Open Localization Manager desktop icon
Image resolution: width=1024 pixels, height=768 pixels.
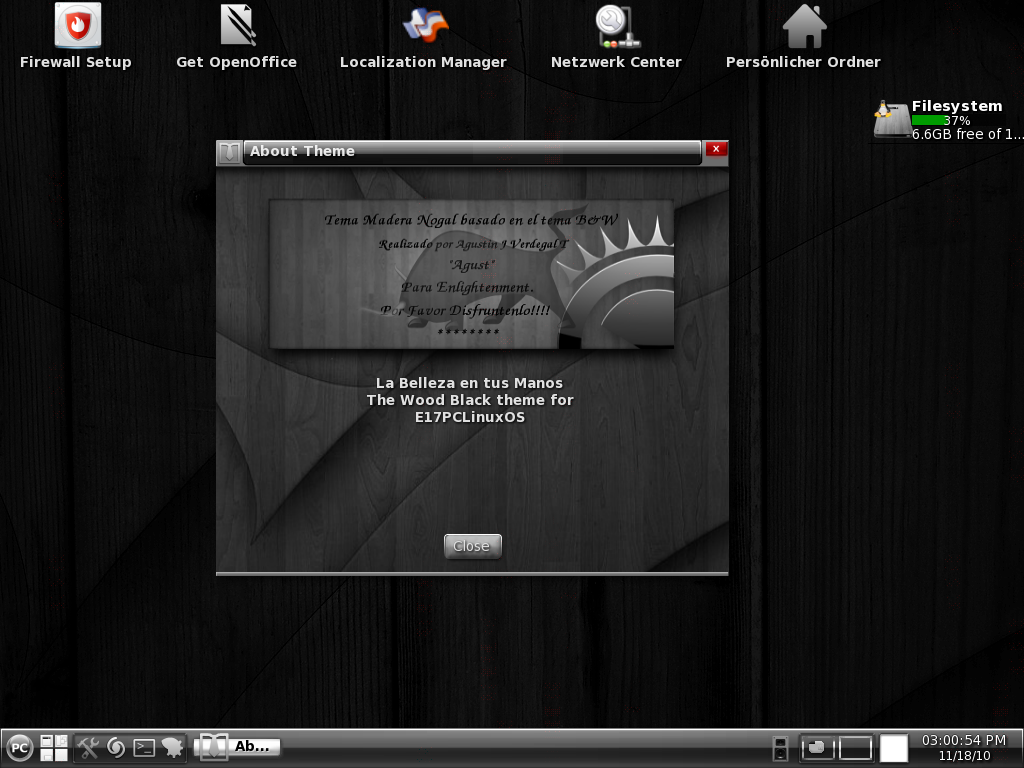424,27
